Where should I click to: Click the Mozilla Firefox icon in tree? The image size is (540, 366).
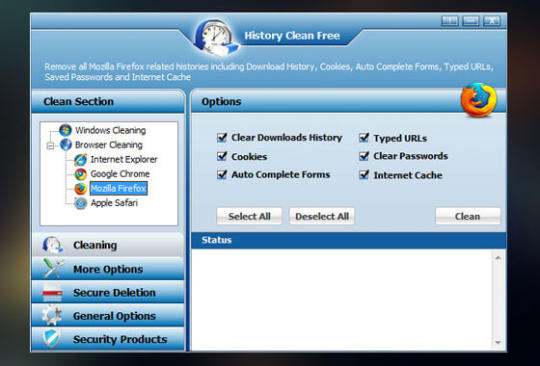(x=81, y=188)
